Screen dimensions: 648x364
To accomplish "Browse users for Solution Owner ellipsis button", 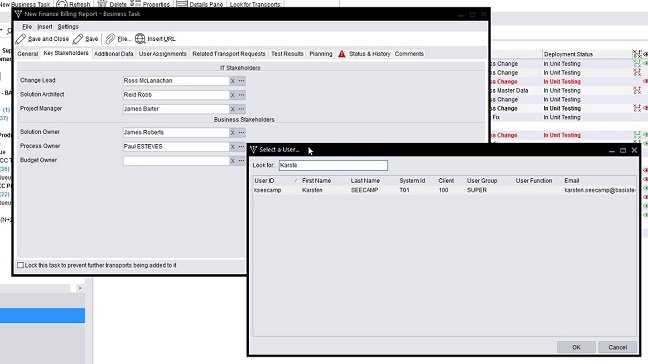I will (x=241, y=133).
